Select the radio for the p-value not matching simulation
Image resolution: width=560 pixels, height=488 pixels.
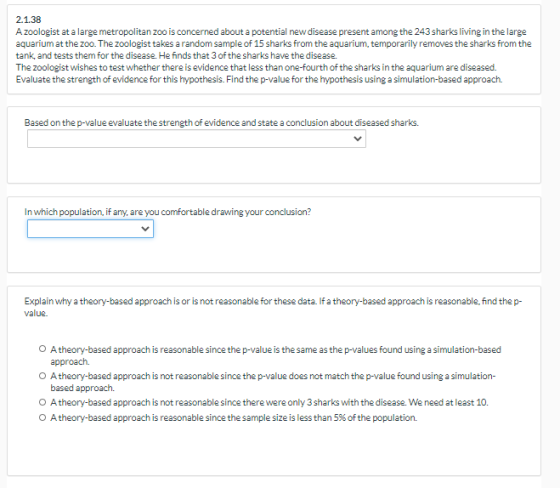tap(42, 375)
